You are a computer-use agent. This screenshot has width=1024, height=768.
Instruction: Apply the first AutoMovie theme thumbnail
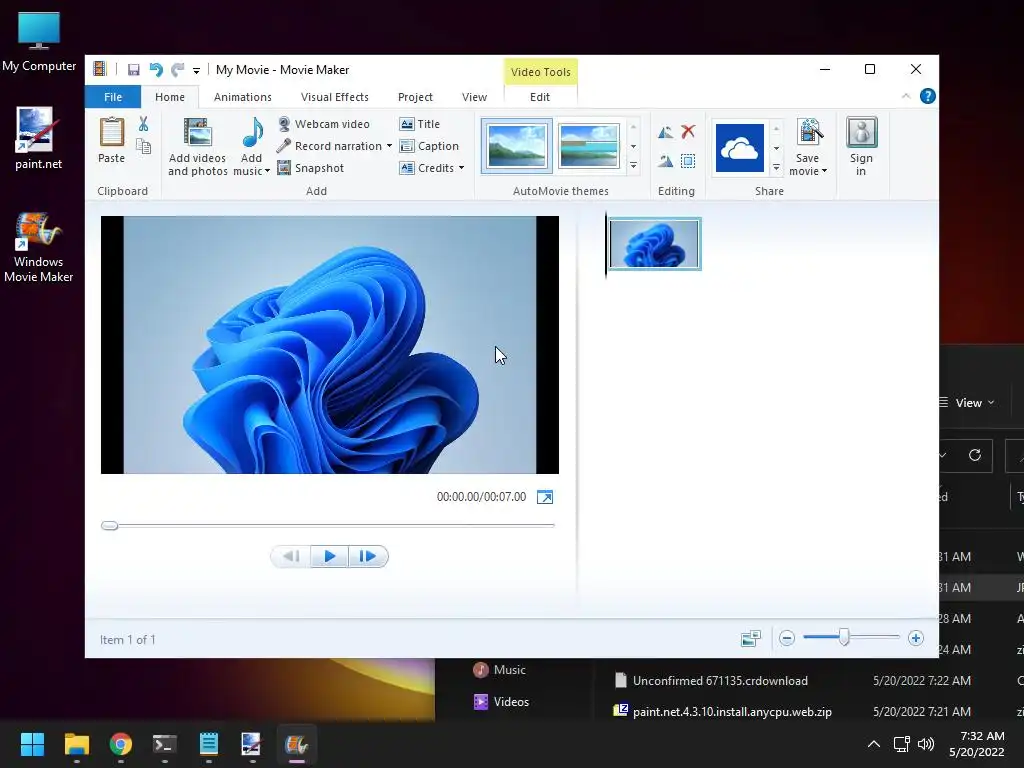517,146
